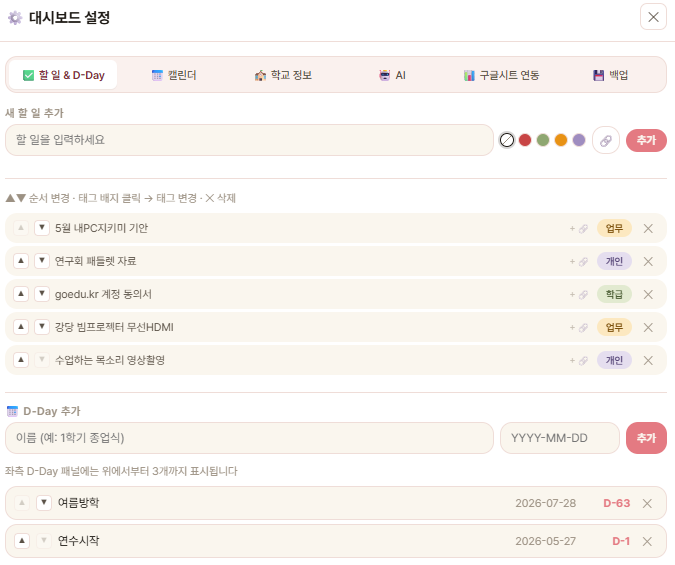Open the 캘린더 tab
This screenshot has width=675, height=565.
click(174, 75)
